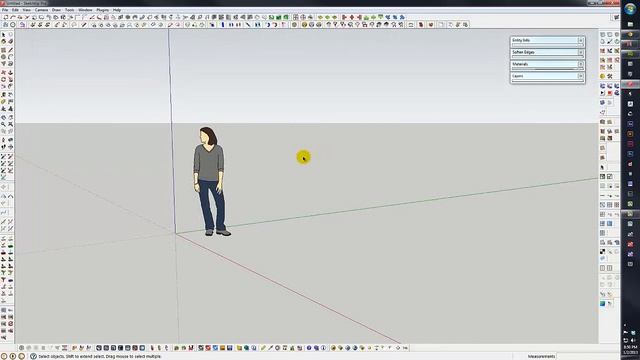The height and width of the screenshot is (360, 640).
Task: Open the Draw menu
Action: click(56, 10)
